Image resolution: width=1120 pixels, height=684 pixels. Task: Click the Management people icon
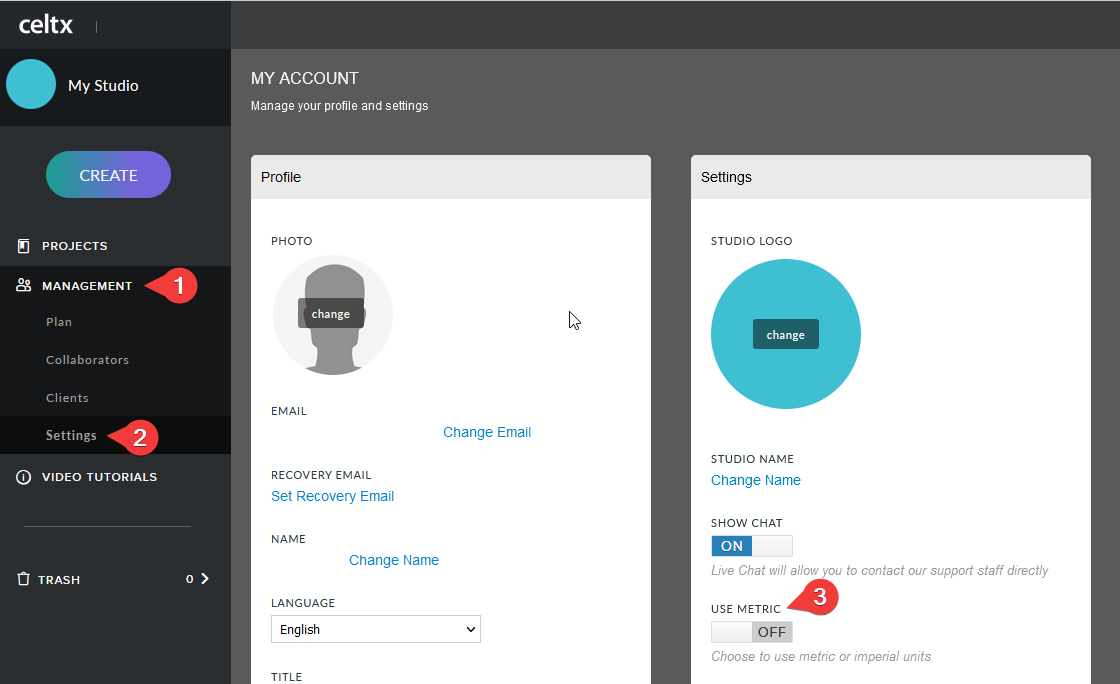point(24,285)
